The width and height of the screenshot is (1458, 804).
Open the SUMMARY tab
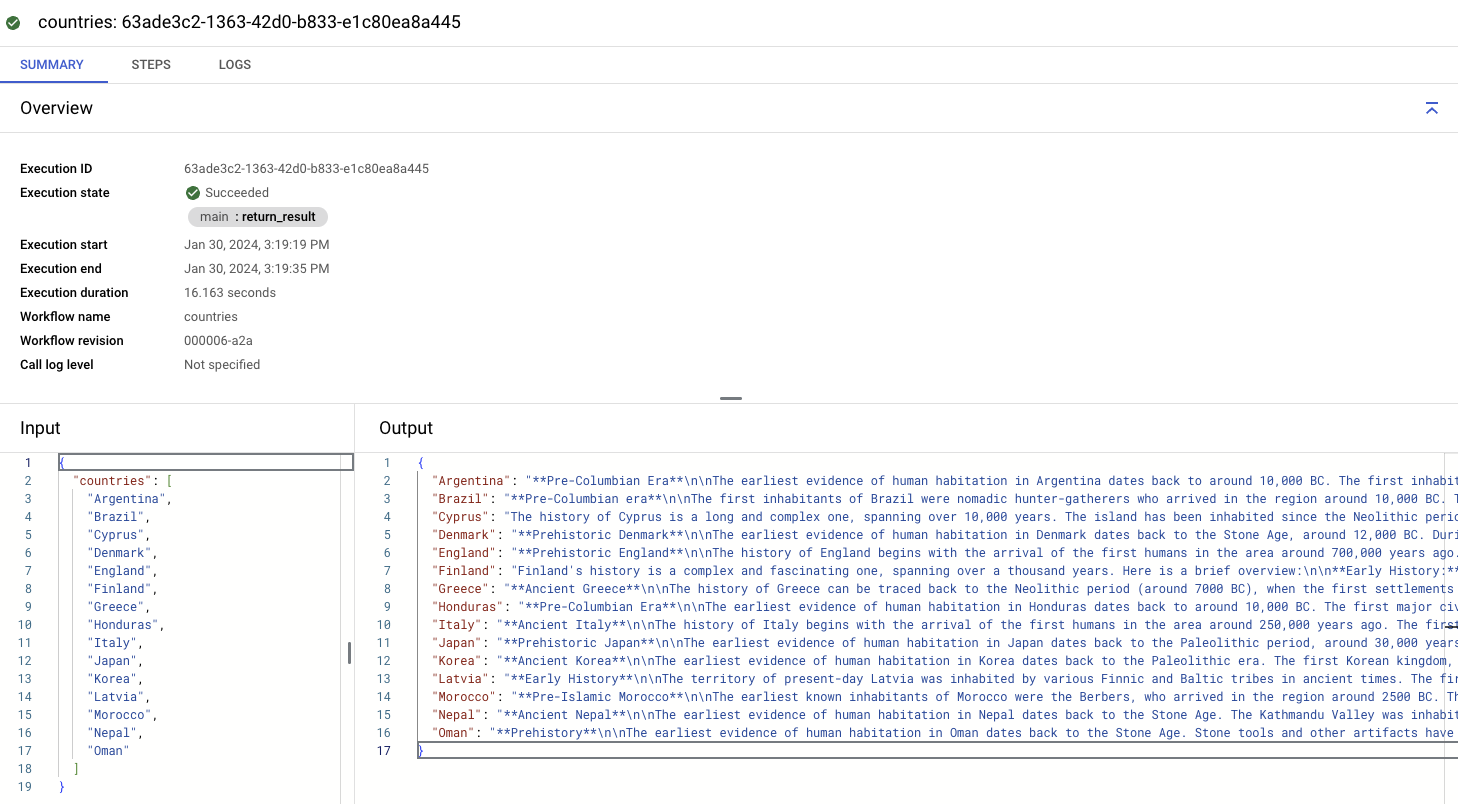pos(52,65)
